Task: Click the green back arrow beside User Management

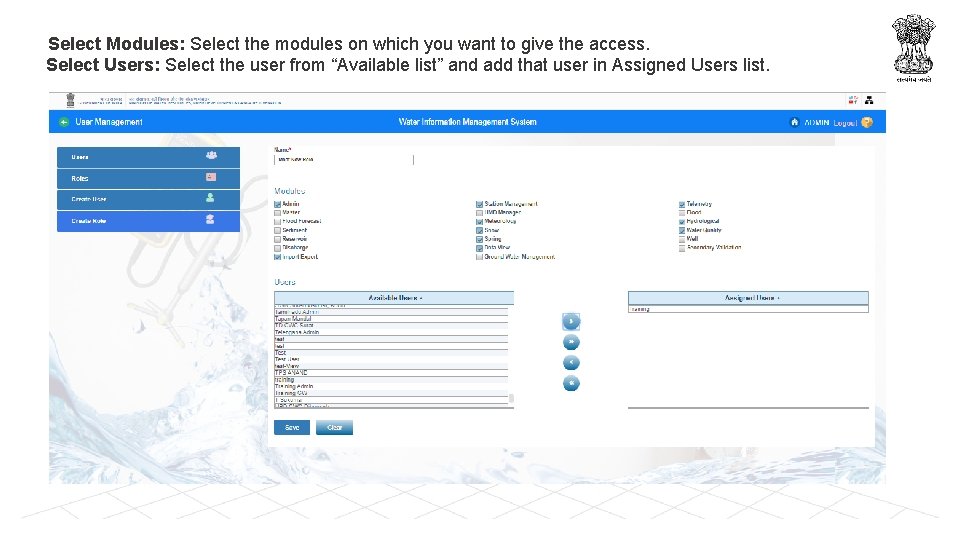Action: (x=64, y=122)
